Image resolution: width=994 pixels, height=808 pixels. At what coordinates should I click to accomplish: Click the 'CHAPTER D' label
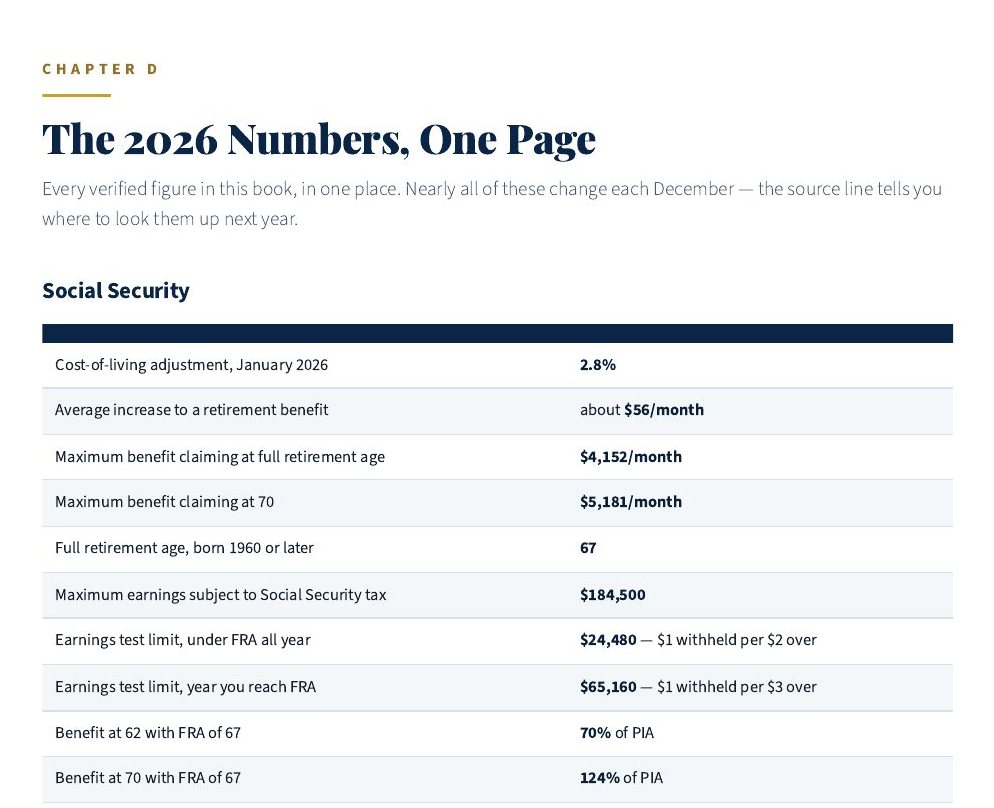pos(100,69)
